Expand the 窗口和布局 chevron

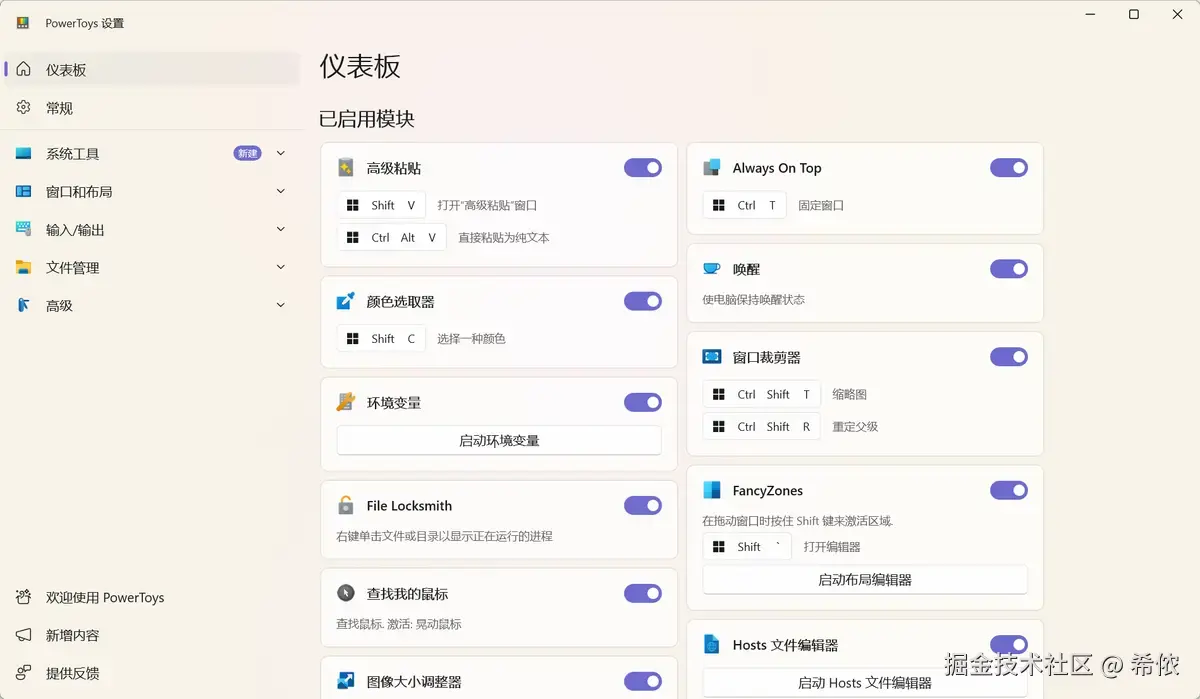pos(281,191)
